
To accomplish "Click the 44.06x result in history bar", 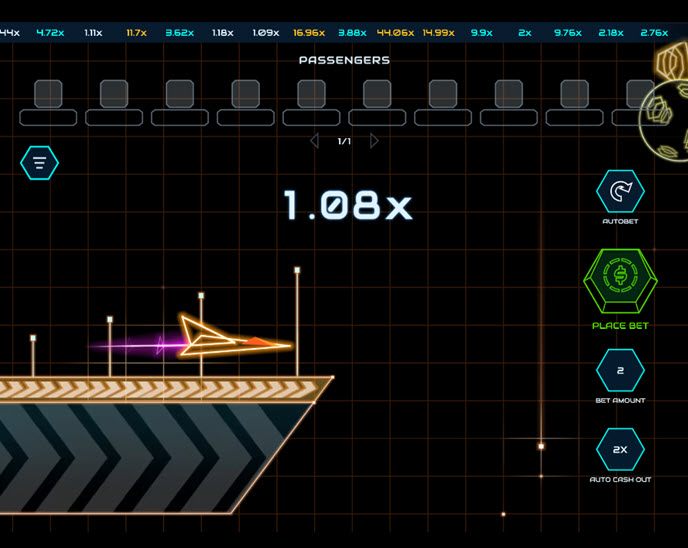I will [395, 33].
